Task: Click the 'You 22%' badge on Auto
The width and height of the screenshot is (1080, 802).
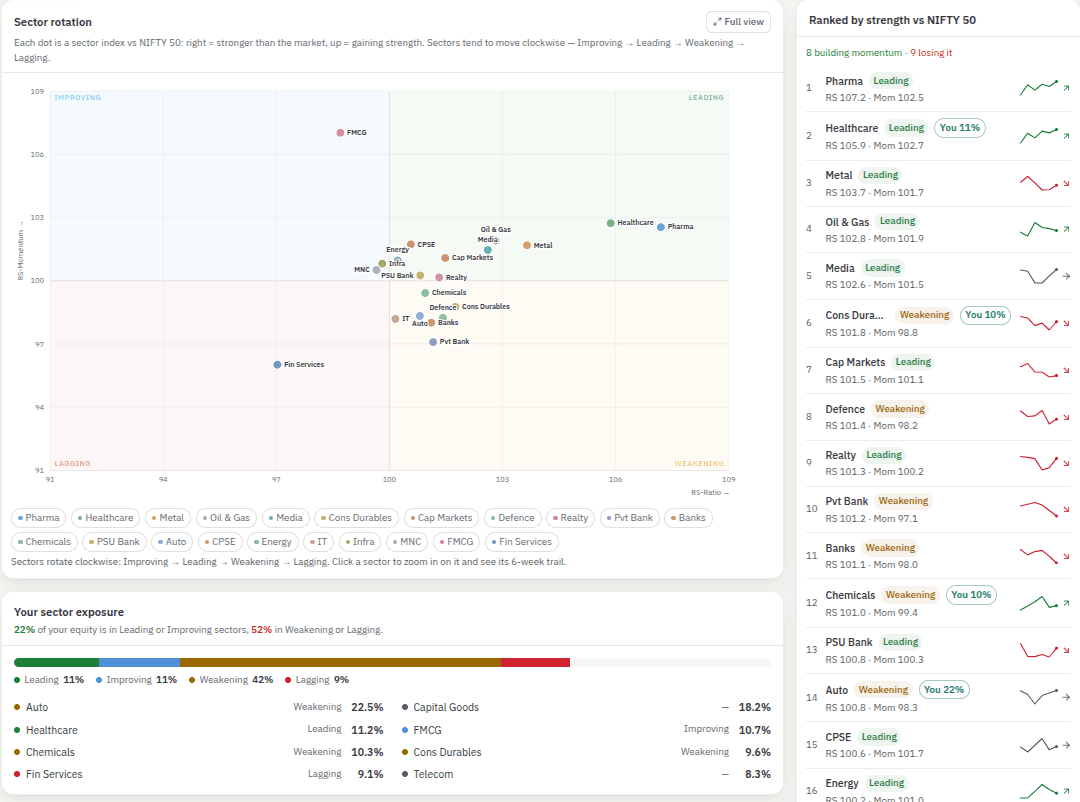Action: [944, 690]
